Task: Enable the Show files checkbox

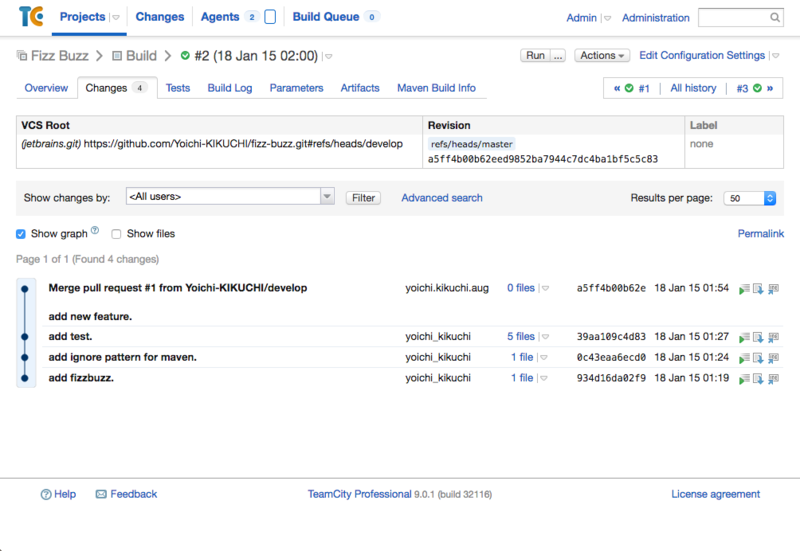Action: (x=116, y=234)
